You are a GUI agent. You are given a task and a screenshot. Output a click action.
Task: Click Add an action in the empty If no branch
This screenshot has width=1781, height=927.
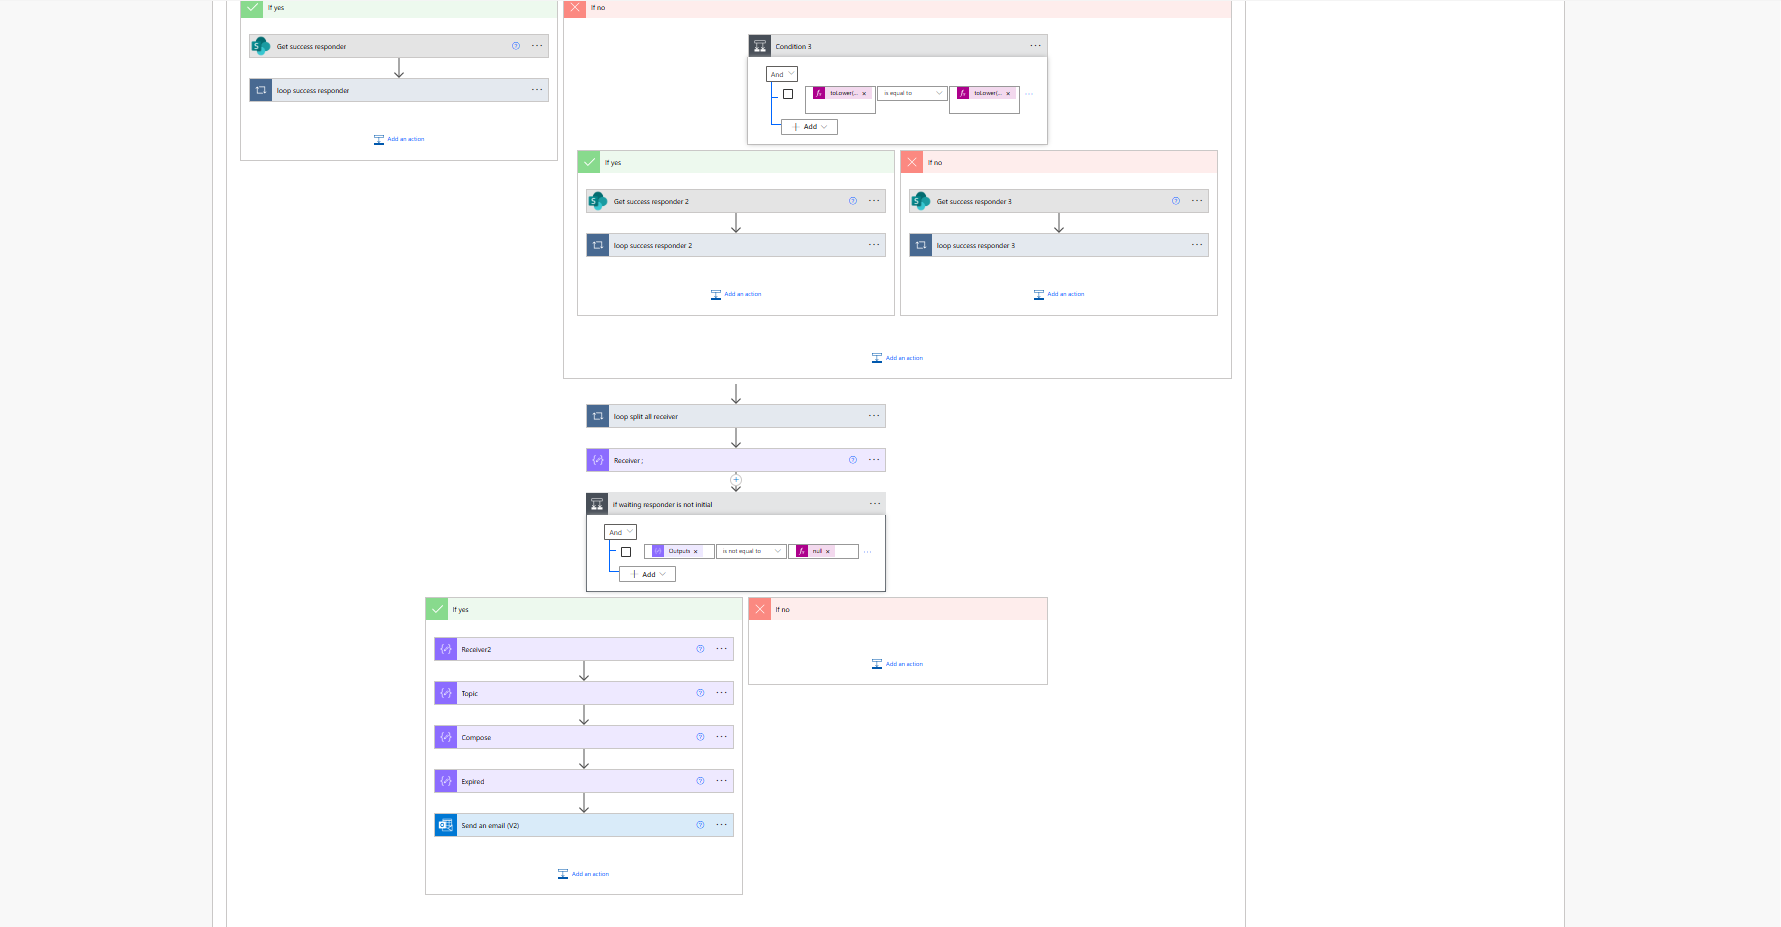pyautogui.click(x=898, y=664)
